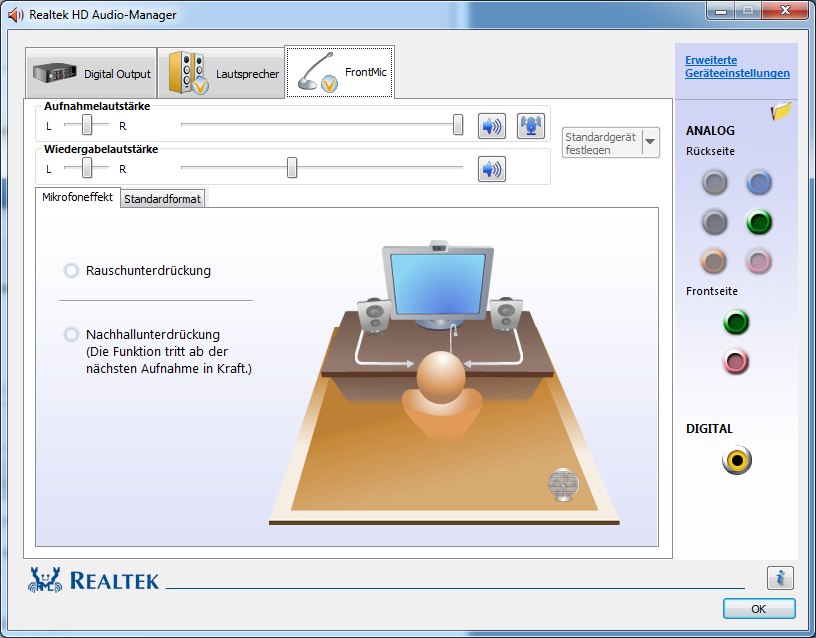
Task: Click the left speaker in the desk illustration
Action: point(374,315)
